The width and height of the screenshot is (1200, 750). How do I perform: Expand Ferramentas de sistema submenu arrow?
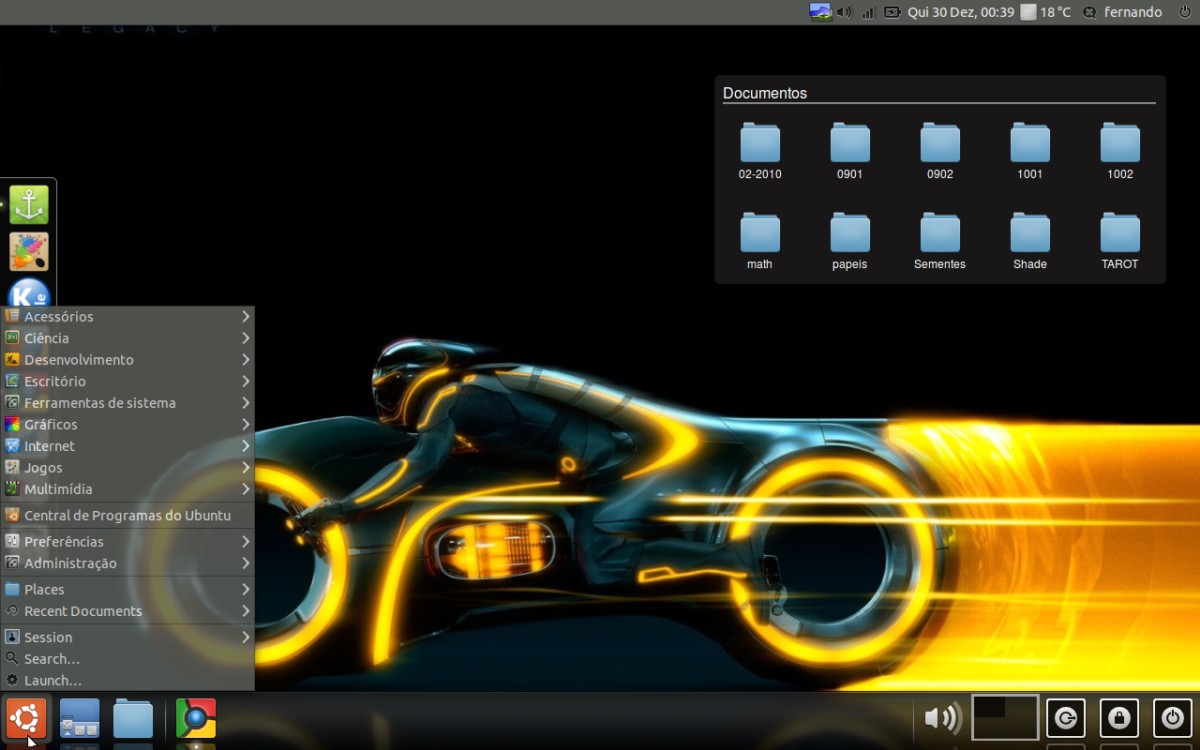click(245, 402)
